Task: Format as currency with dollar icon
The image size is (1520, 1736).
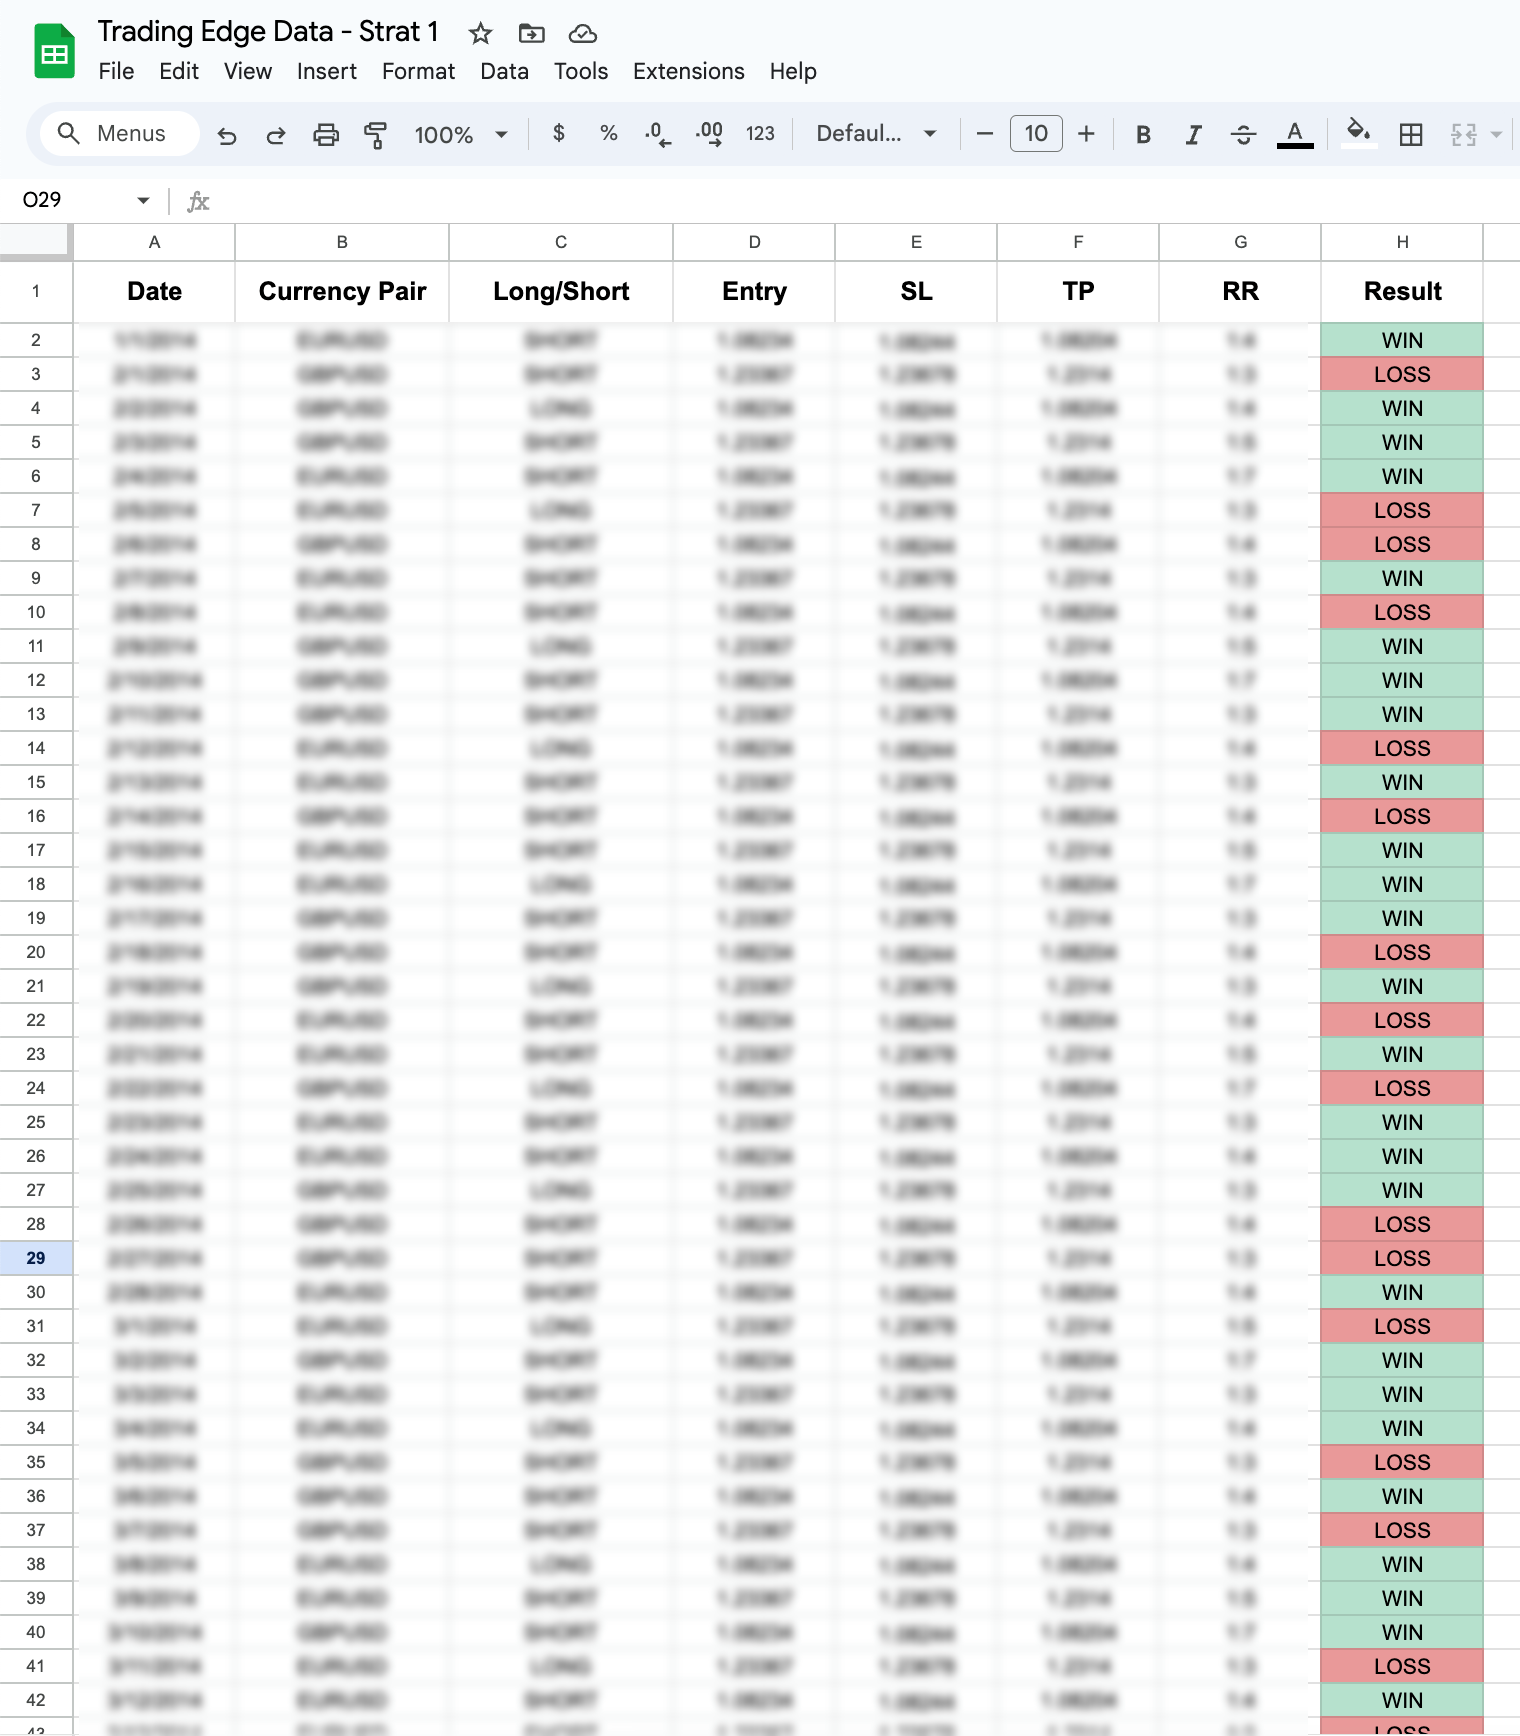Action: tap(559, 133)
